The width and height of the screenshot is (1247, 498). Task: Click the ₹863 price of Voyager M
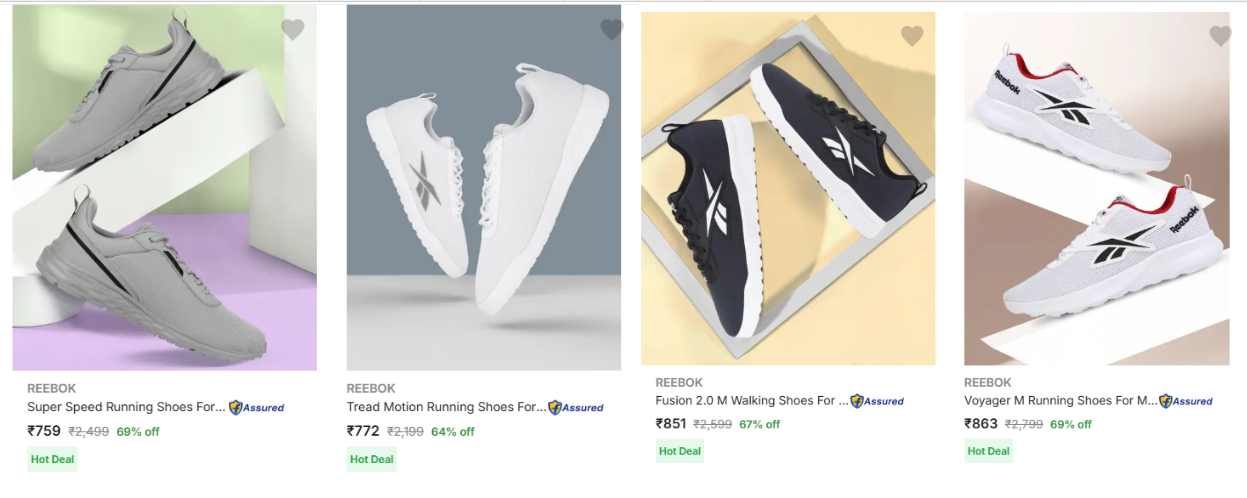pos(981,423)
